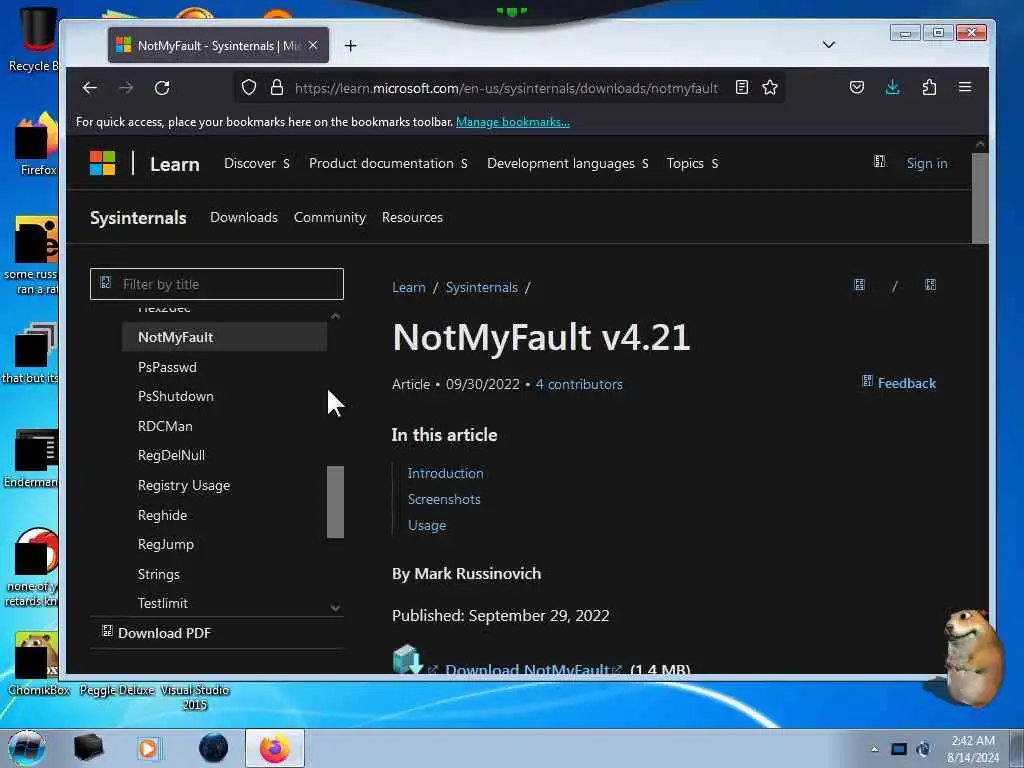Close the NotMyFault browser tab
This screenshot has height=768, width=1024.
pos(313,45)
